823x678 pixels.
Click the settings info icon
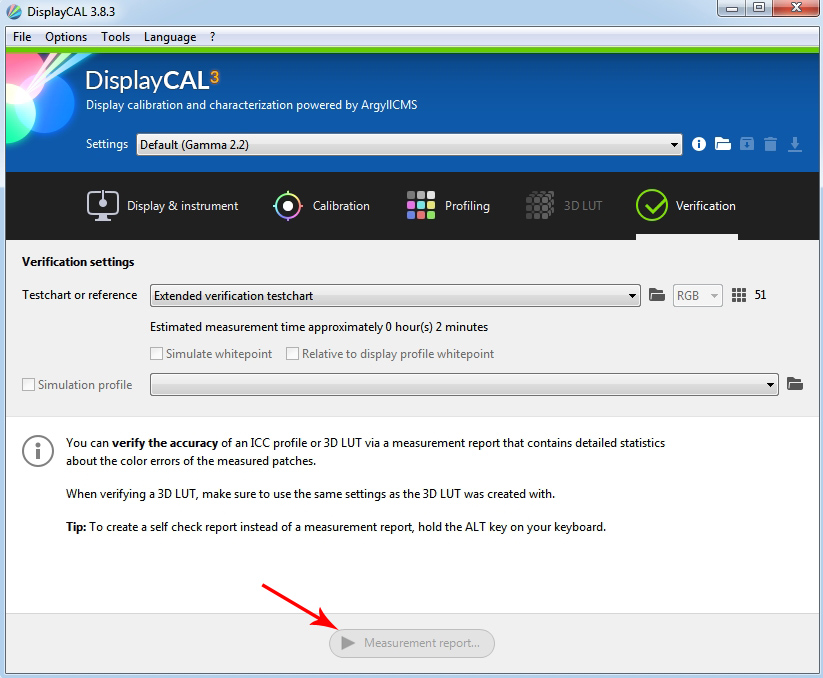pyautogui.click(x=700, y=144)
